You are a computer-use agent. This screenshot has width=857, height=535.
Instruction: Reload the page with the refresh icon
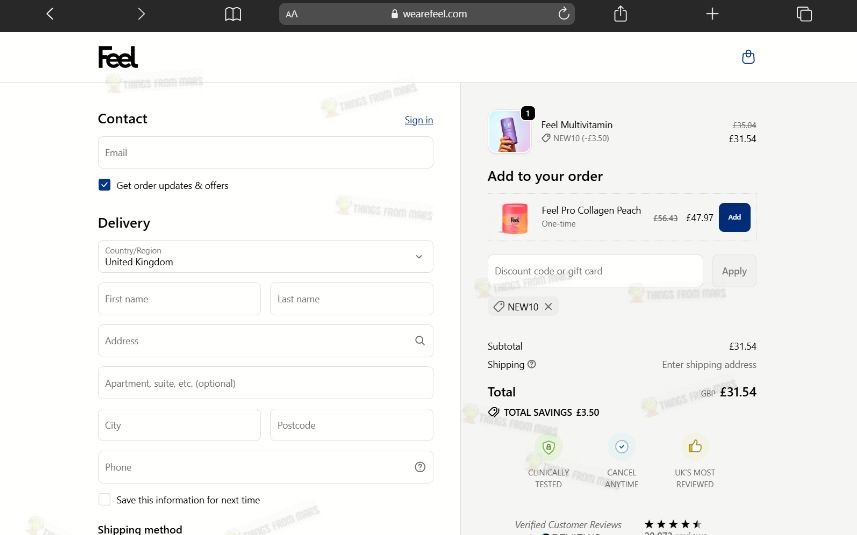[x=563, y=14]
